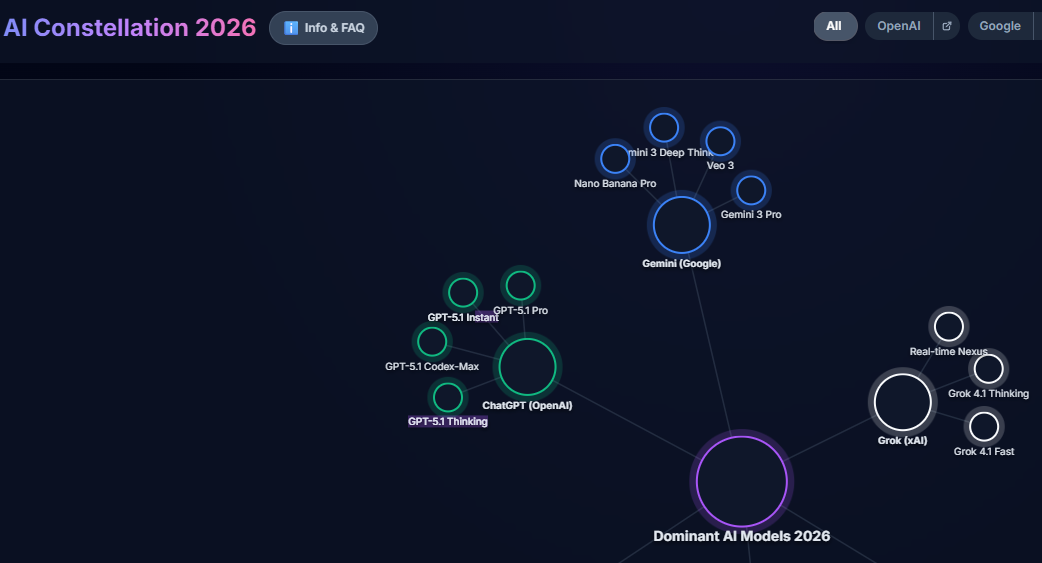Click the 'Dominant AI Models 2026' label
This screenshot has width=1042, height=563.
(742, 536)
